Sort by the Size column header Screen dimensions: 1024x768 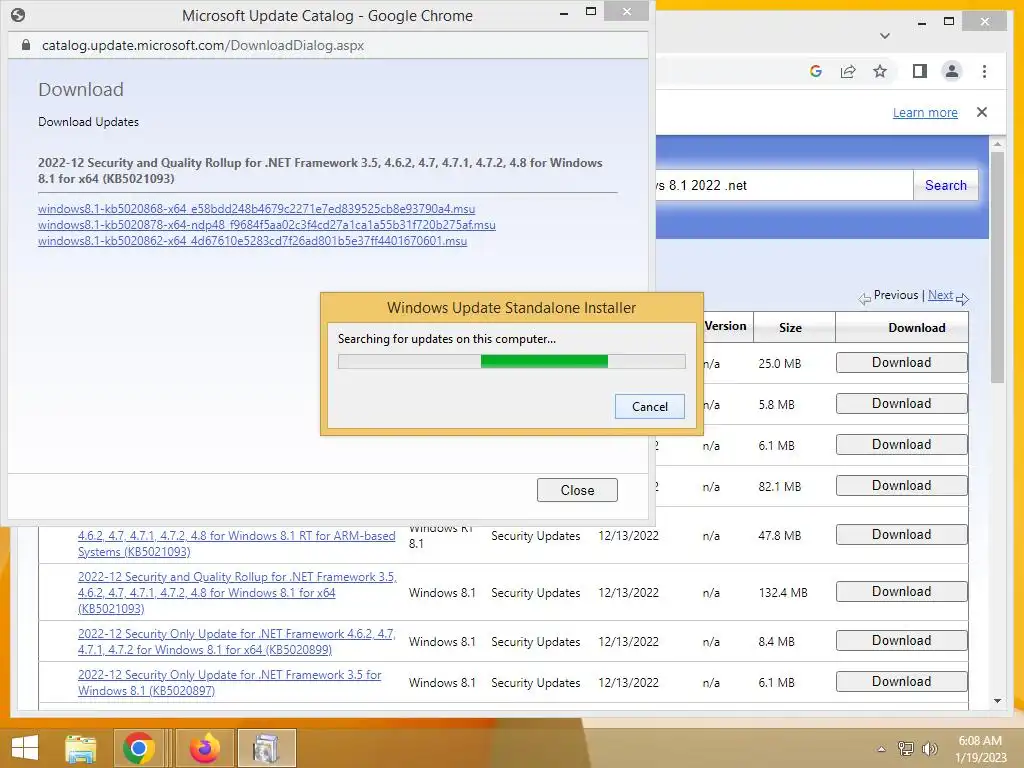tap(790, 328)
